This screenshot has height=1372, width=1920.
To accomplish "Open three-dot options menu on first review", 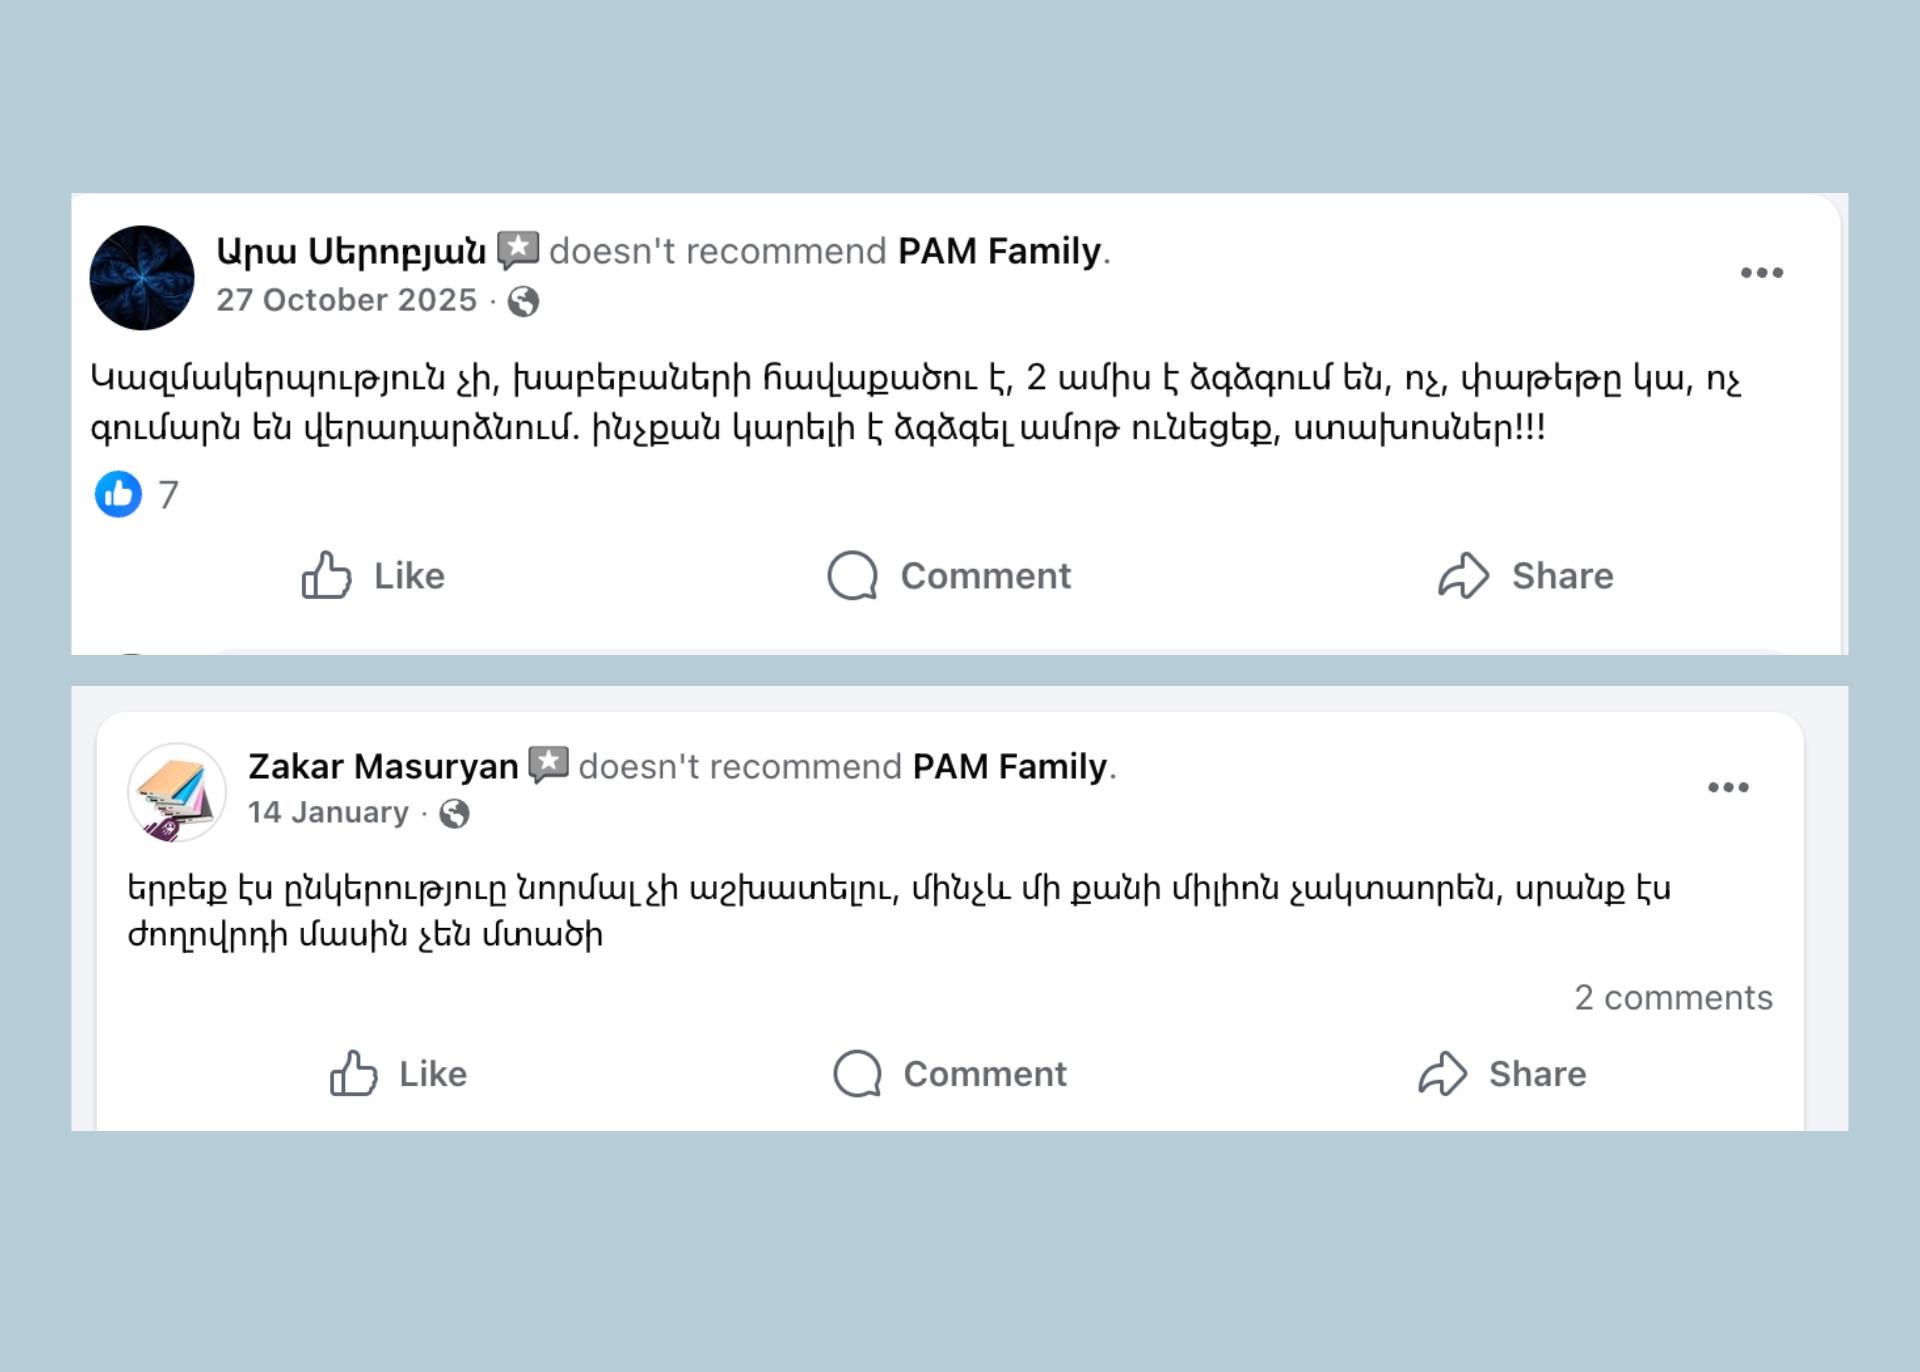I will 1761,273.
